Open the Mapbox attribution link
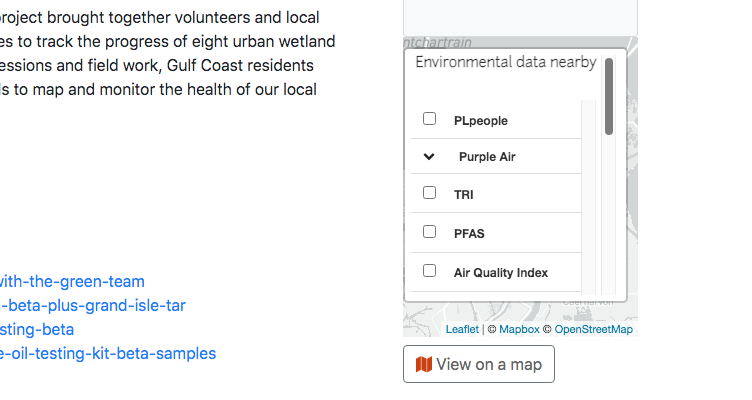Screen dimensions: 752x400 [x=519, y=329]
